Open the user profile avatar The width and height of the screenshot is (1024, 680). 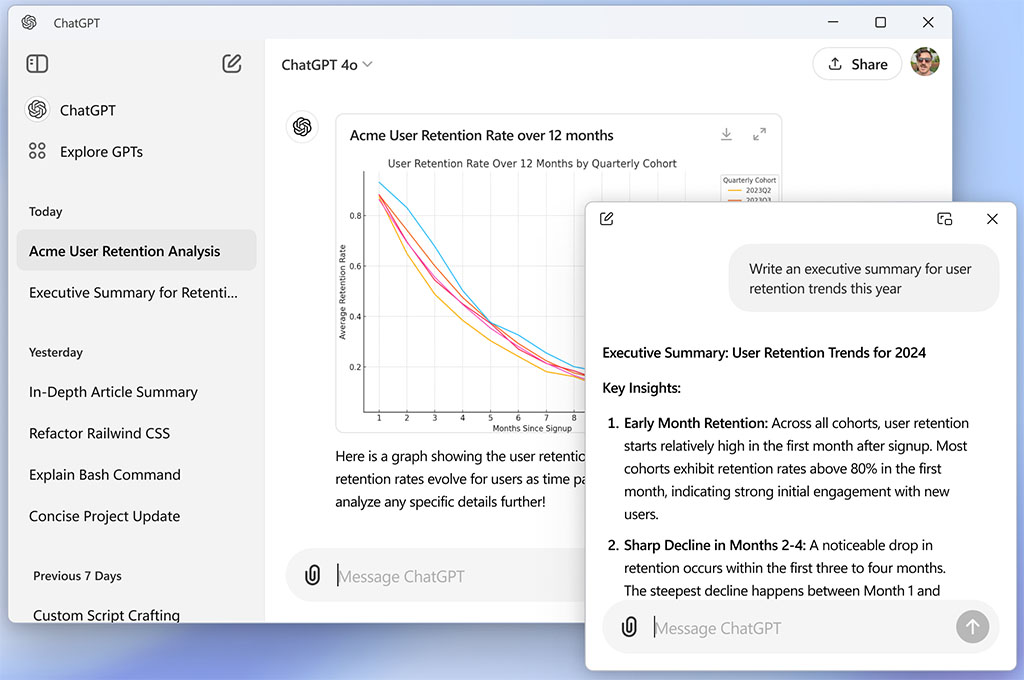pyautogui.click(x=925, y=62)
